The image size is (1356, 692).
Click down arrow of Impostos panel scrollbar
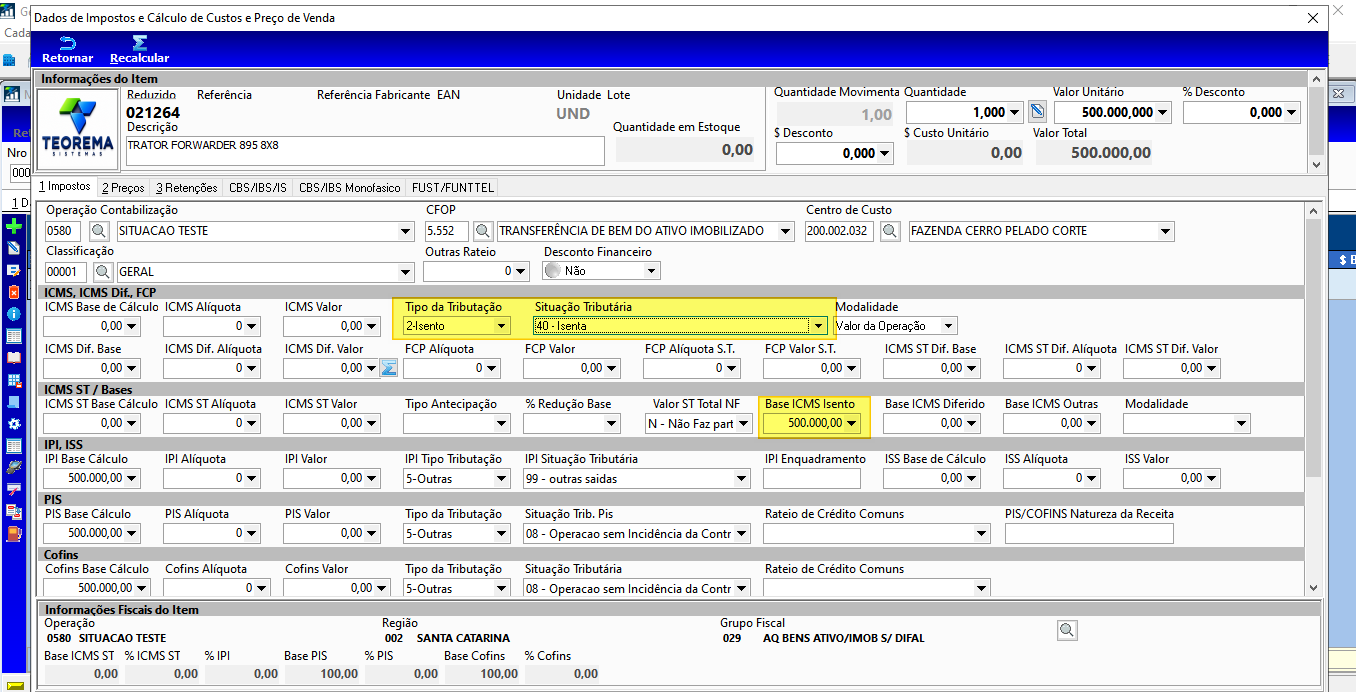point(1312,590)
